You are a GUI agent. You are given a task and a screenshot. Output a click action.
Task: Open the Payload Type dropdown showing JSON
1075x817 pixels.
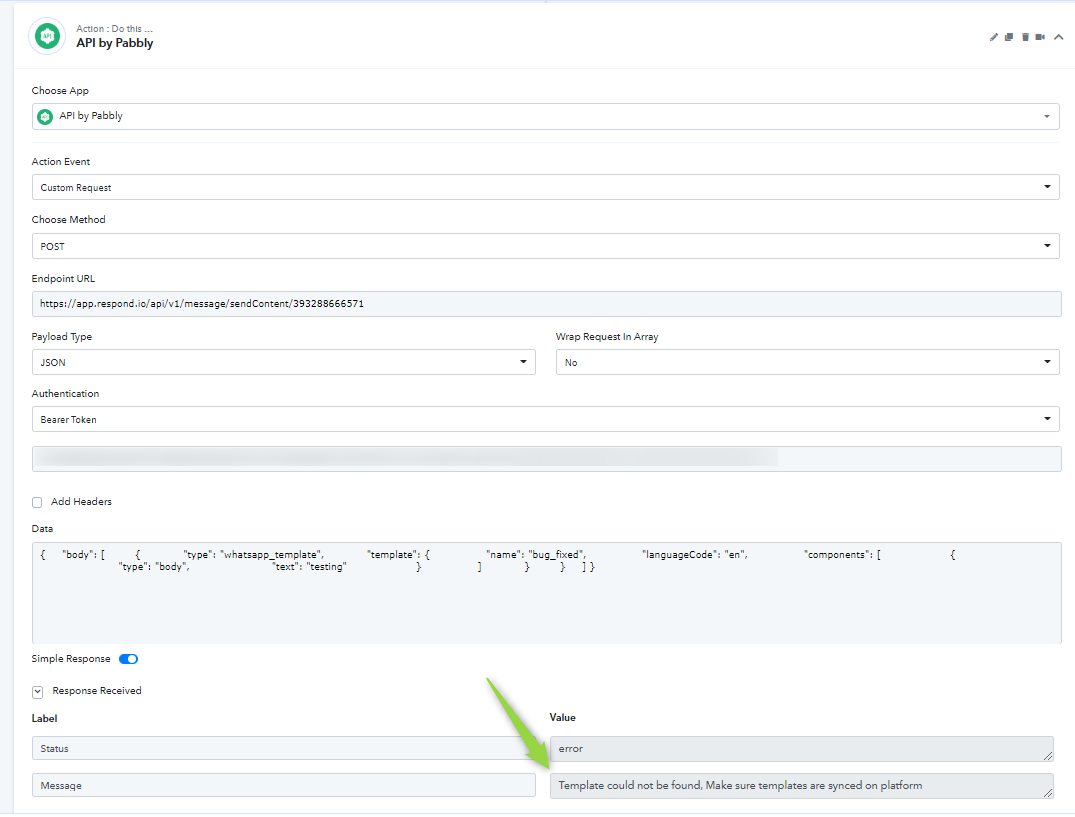tap(284, 362)
